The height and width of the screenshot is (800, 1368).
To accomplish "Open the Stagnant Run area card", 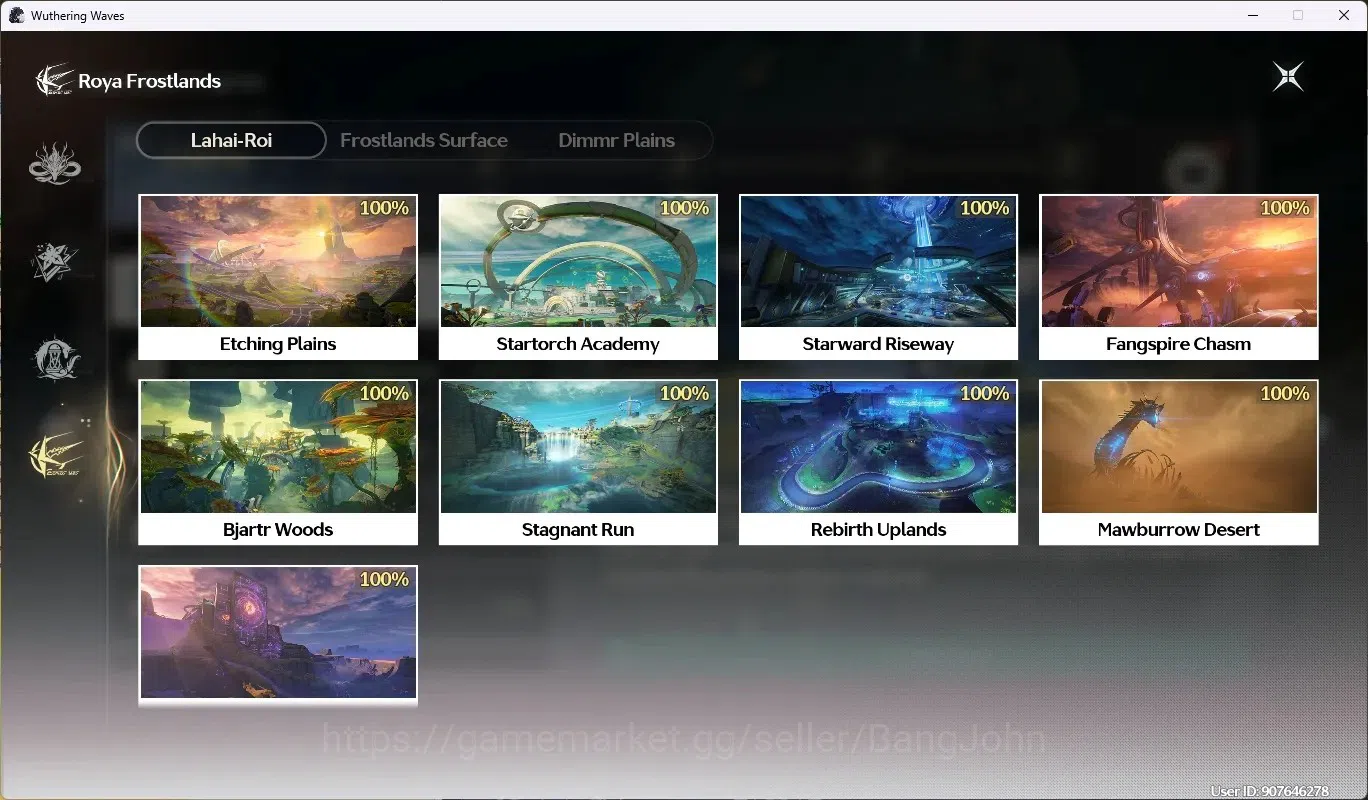I will click(x=578, y=462).
